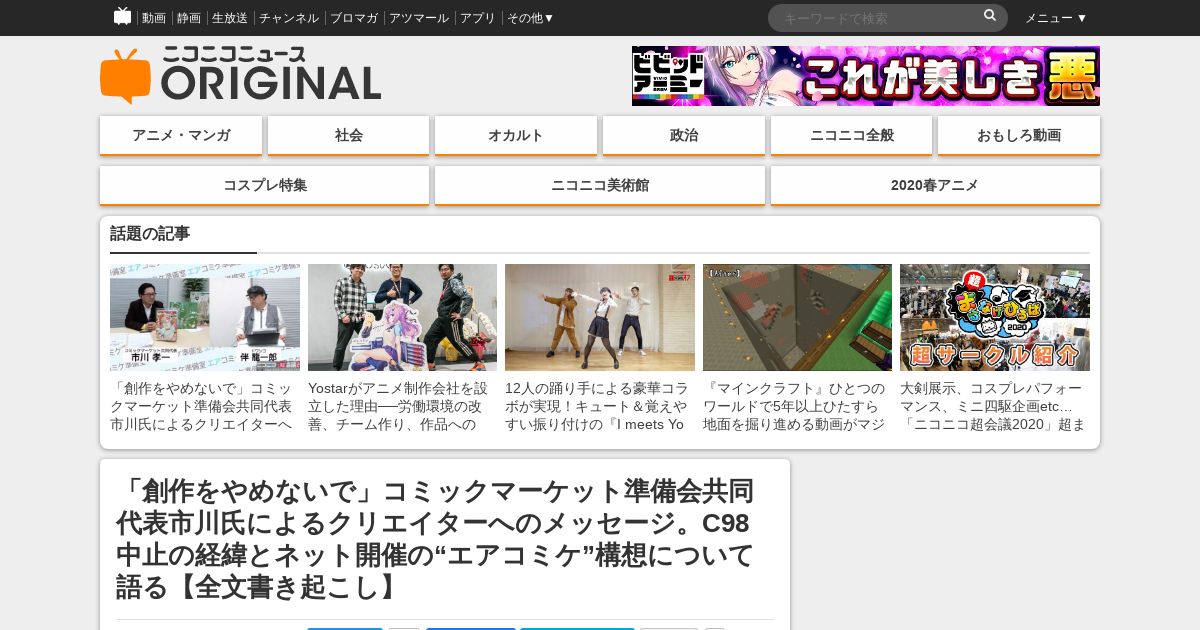
Task: Select the 社会 category tab
Action: pyautogui.click(x=349, y=136)
